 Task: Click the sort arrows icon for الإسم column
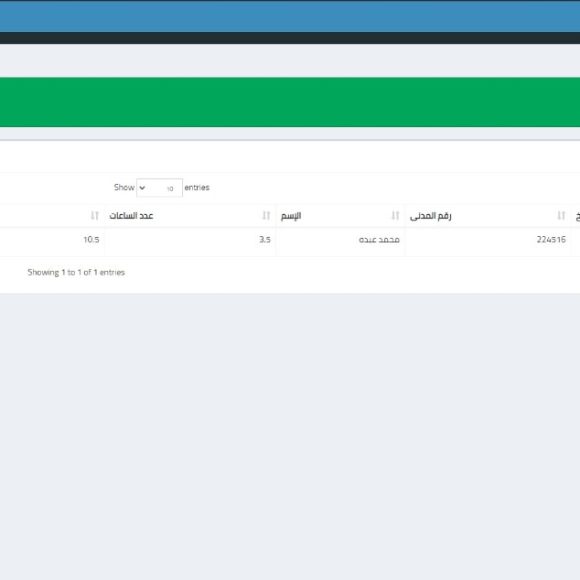click(x=395, y=215)
